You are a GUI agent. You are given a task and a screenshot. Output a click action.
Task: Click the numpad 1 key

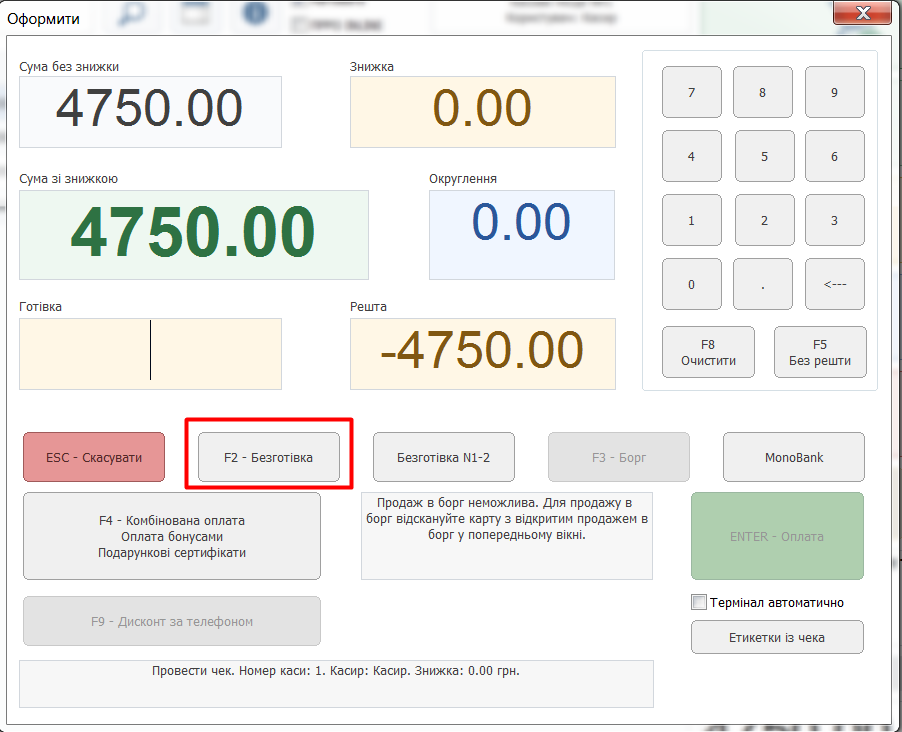691,220
